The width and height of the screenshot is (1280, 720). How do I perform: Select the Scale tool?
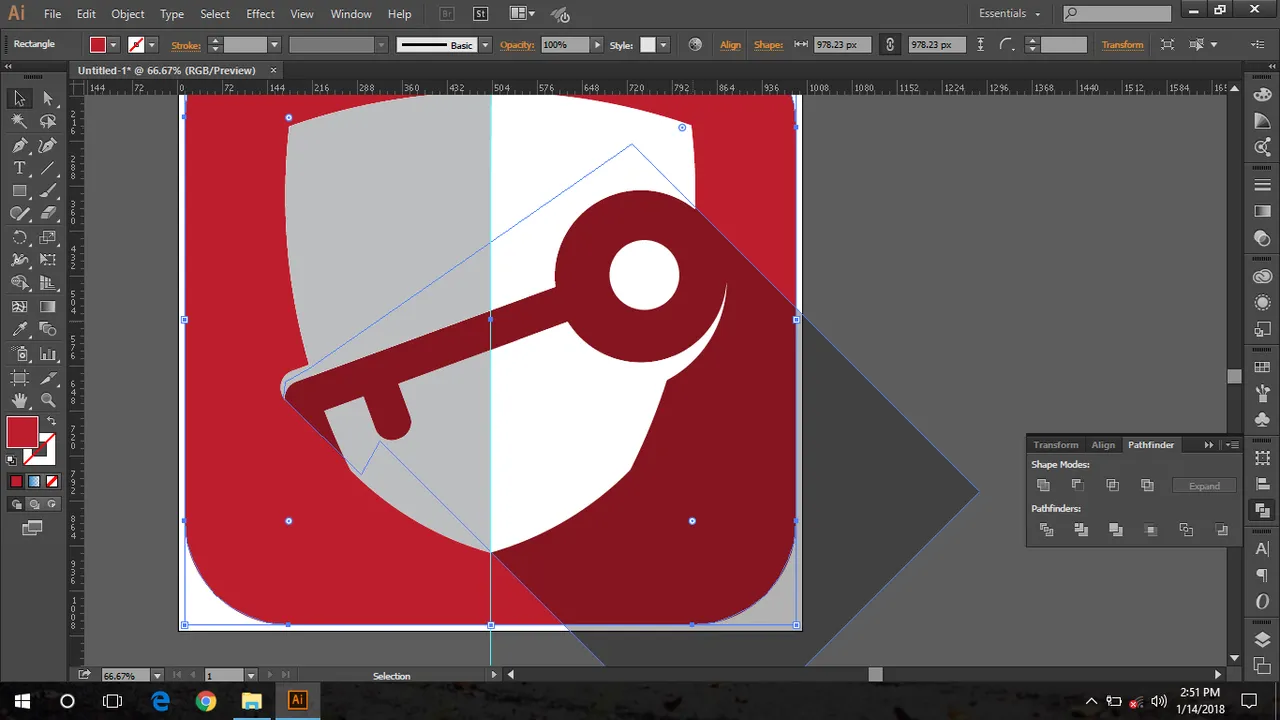(47, 238)
